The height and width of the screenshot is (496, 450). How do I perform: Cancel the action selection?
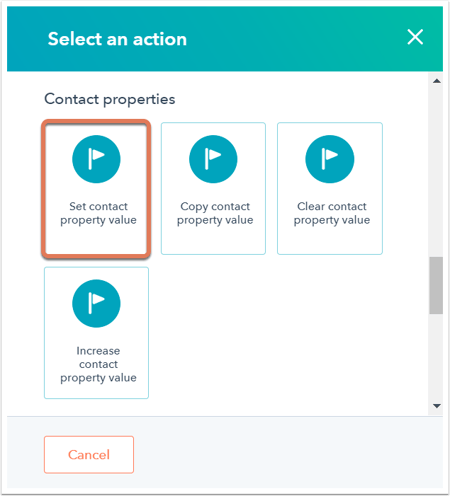click(89, 455)
